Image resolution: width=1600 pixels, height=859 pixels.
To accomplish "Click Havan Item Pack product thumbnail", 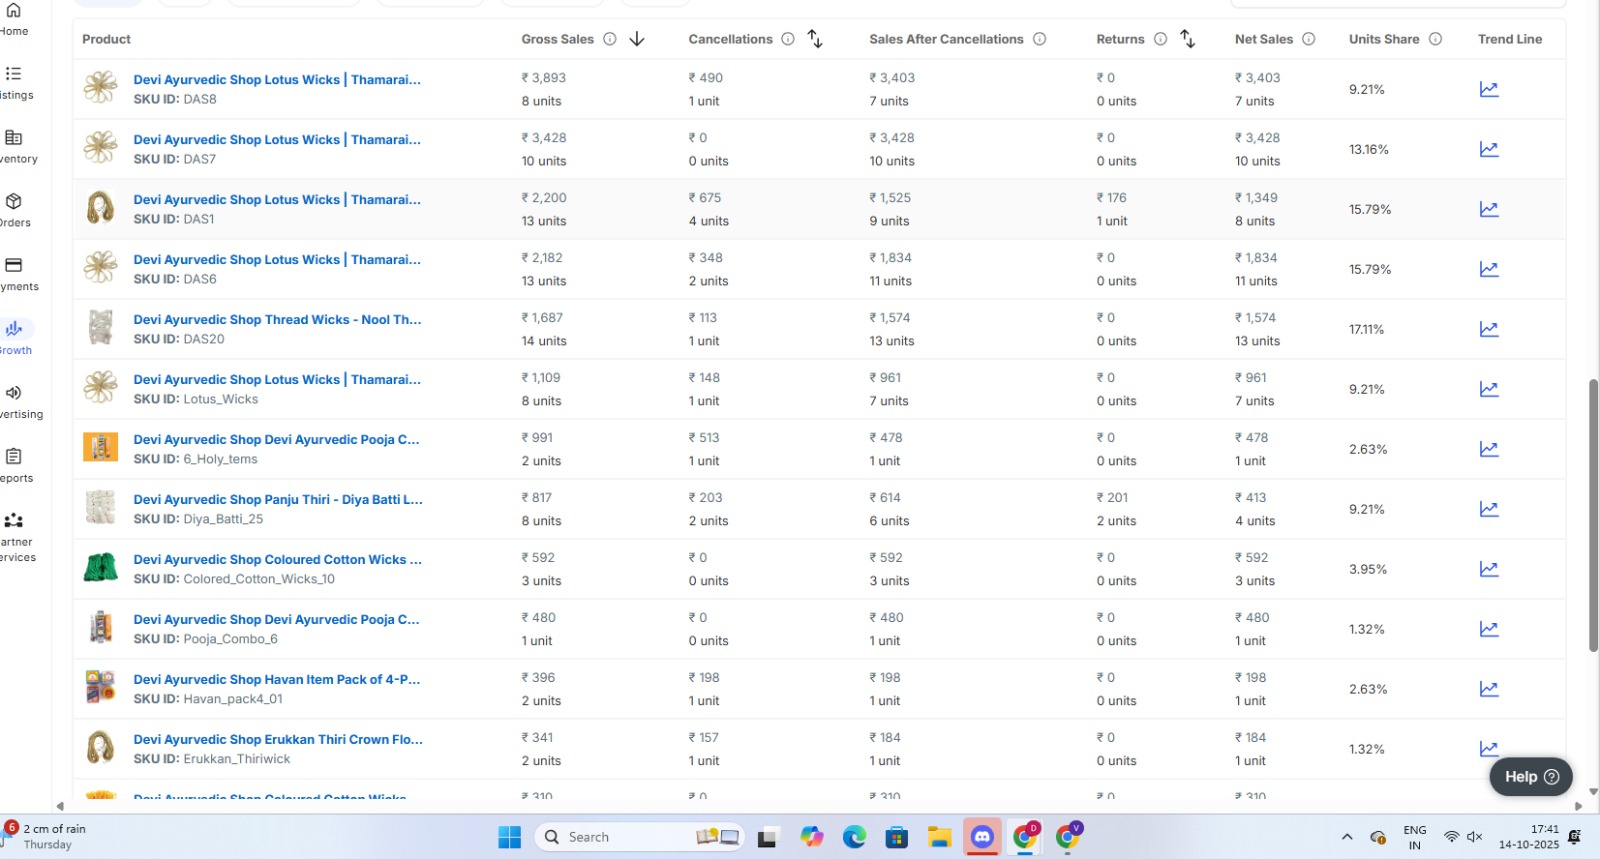I will 100,688.
